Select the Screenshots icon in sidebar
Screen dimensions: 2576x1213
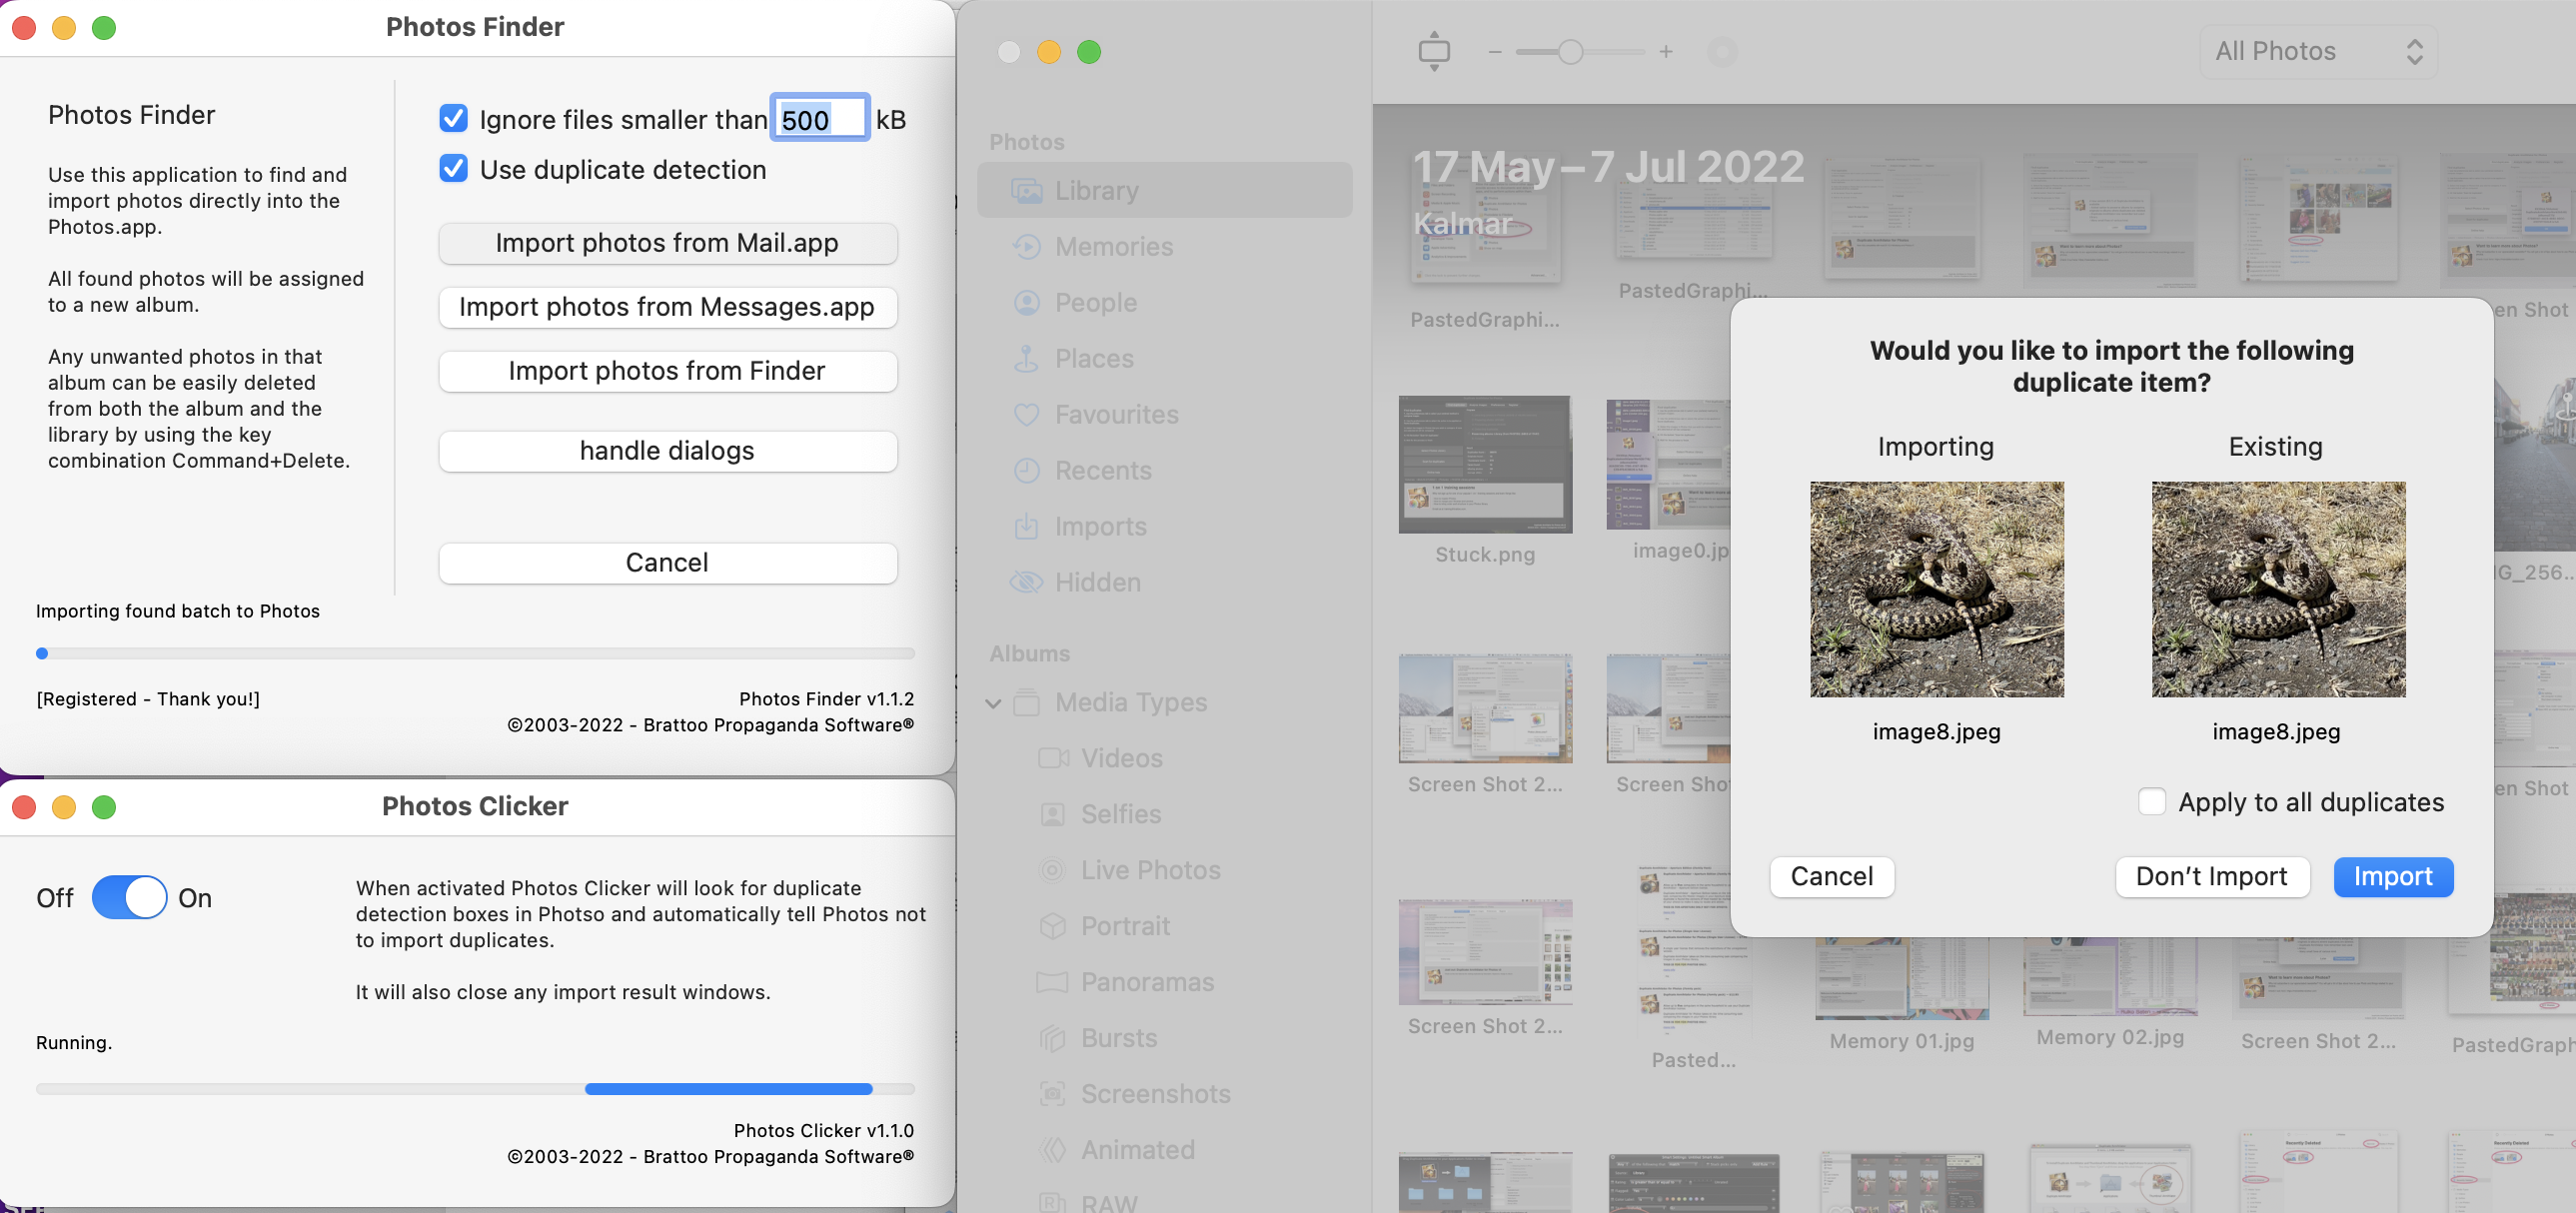click(x=1053, y=1094)
